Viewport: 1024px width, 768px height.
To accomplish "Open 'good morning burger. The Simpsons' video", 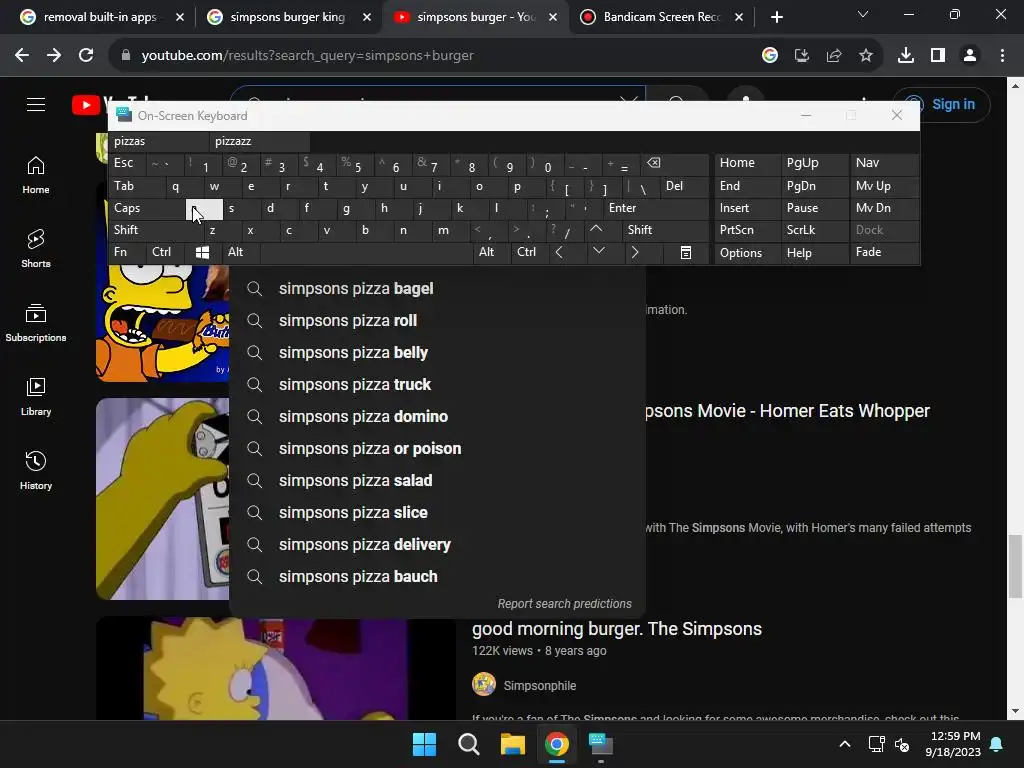I will click(x=616, y=629).
